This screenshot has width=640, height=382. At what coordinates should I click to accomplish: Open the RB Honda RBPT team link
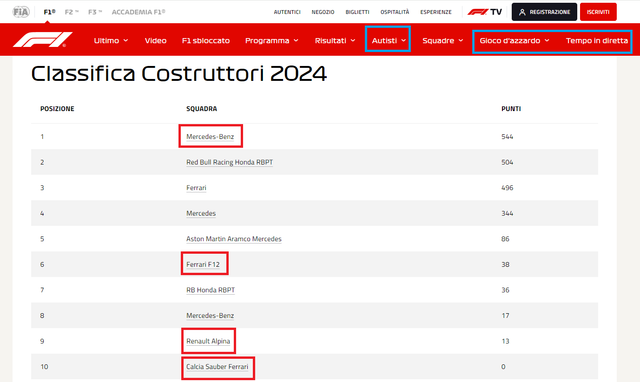click(211, 290)
